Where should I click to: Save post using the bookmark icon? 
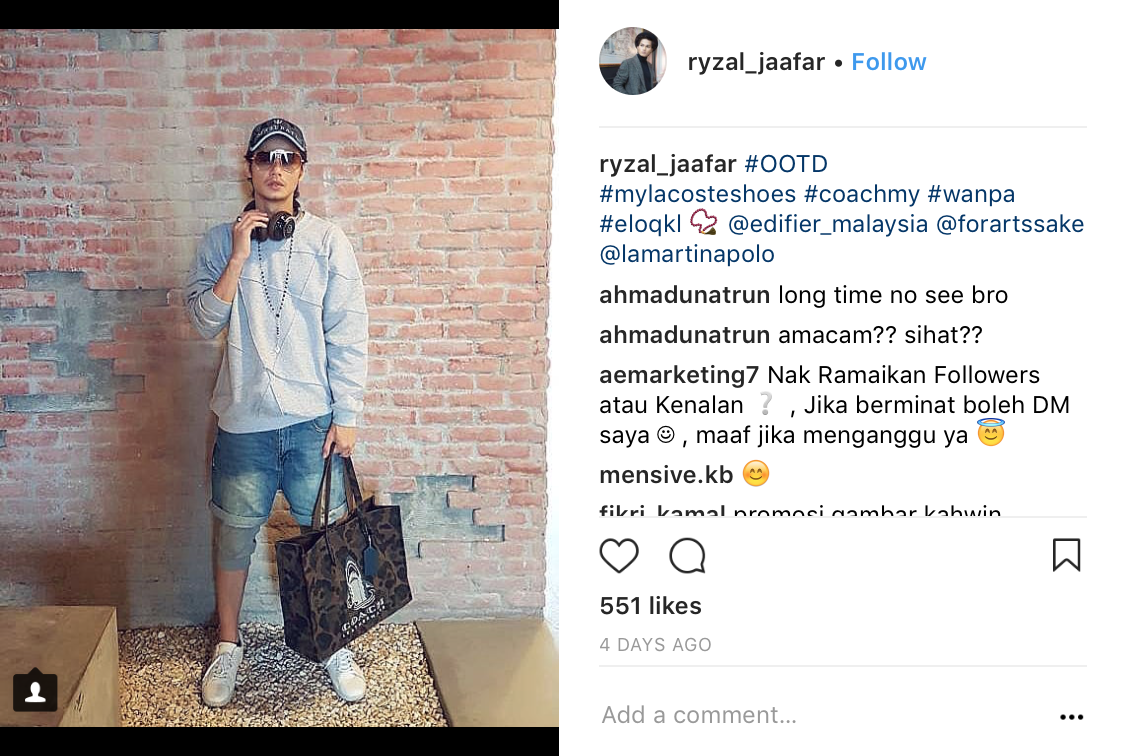coord(1066,555)
